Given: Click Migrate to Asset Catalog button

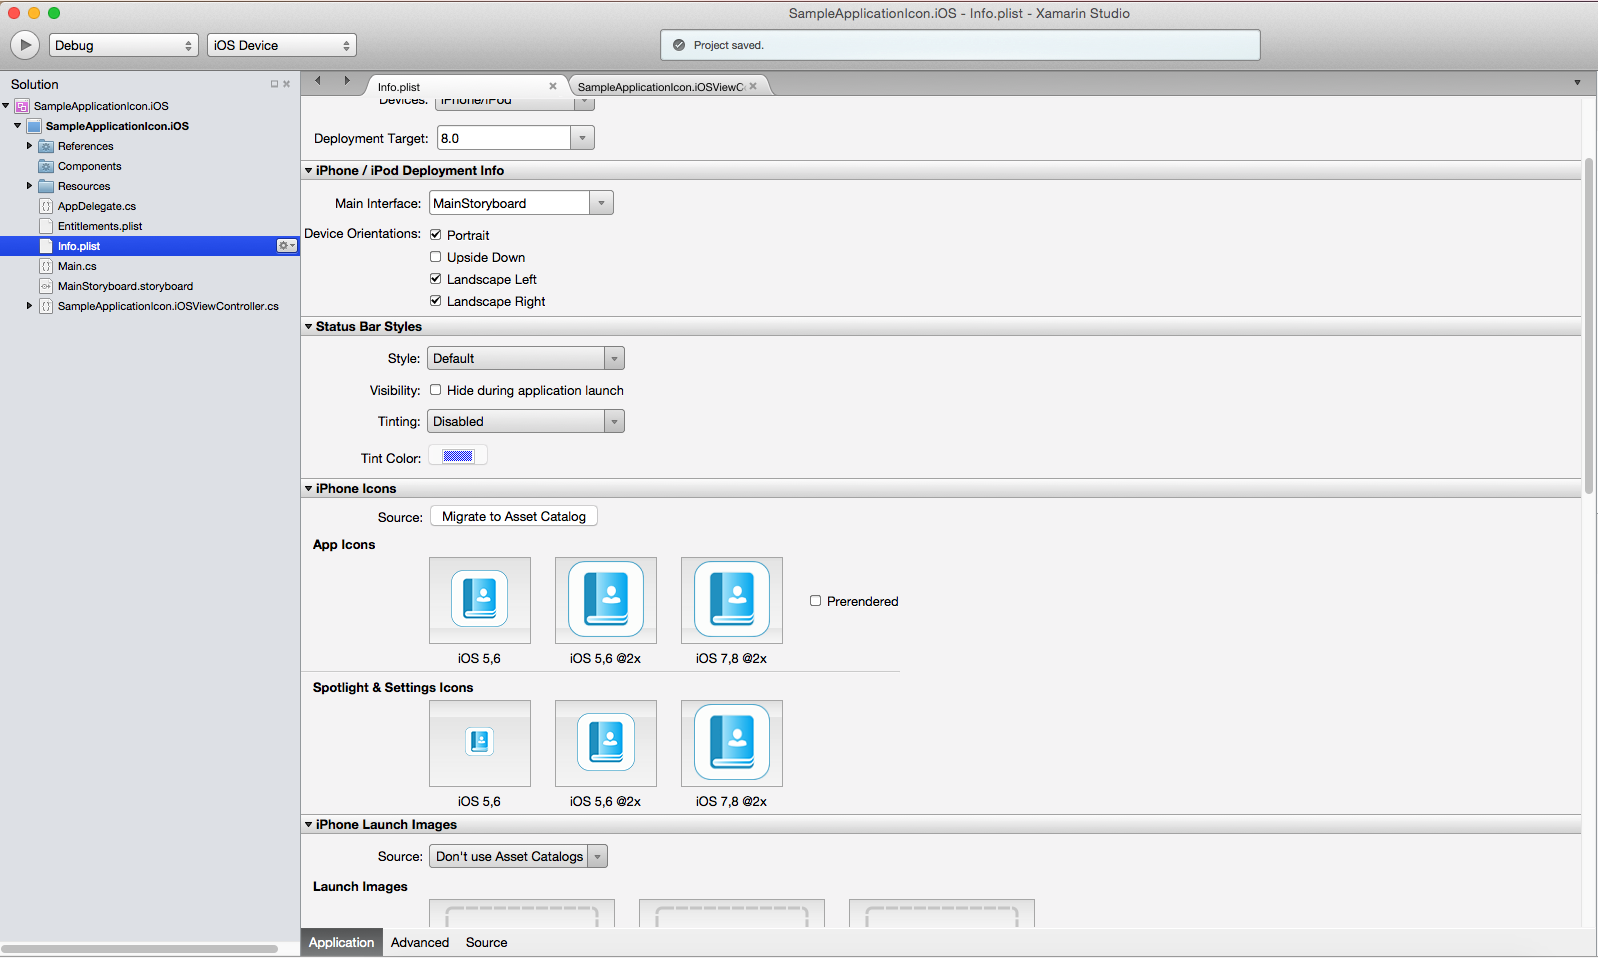Looking at the screenshot, I should point(514,516).
